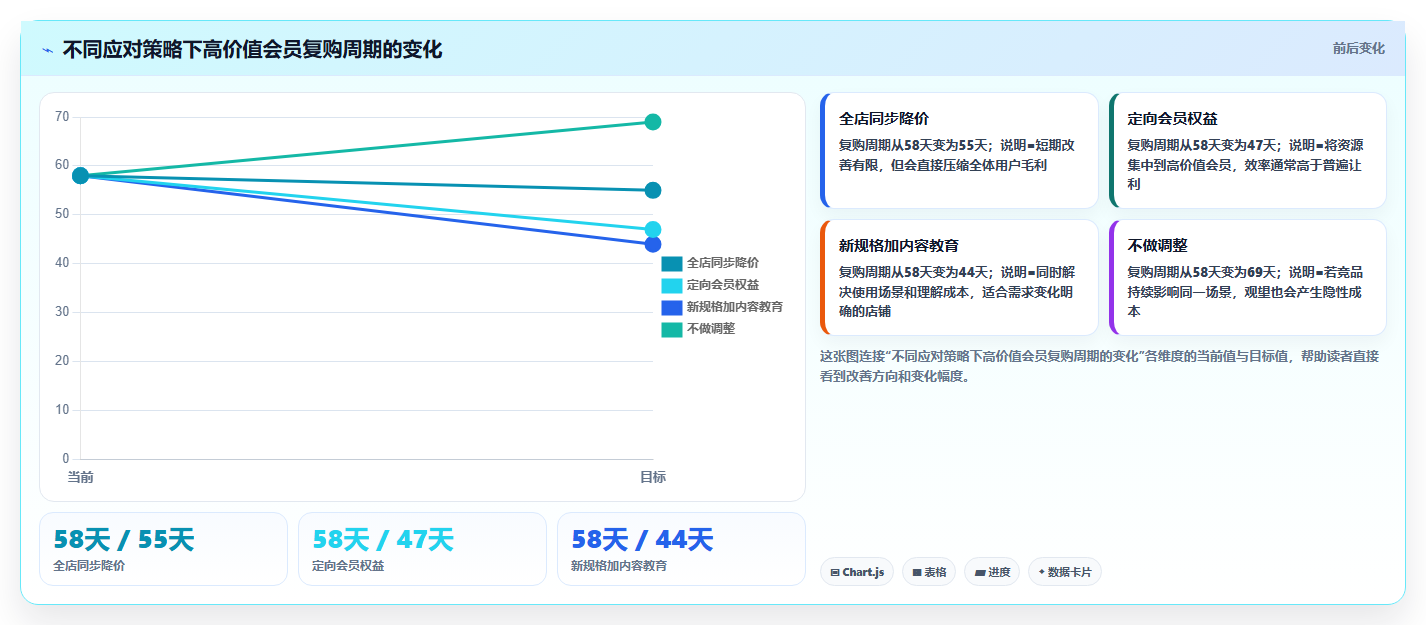Click the 定向会员权益 target point at 47

pyautogui.click(x=653, y=229)
